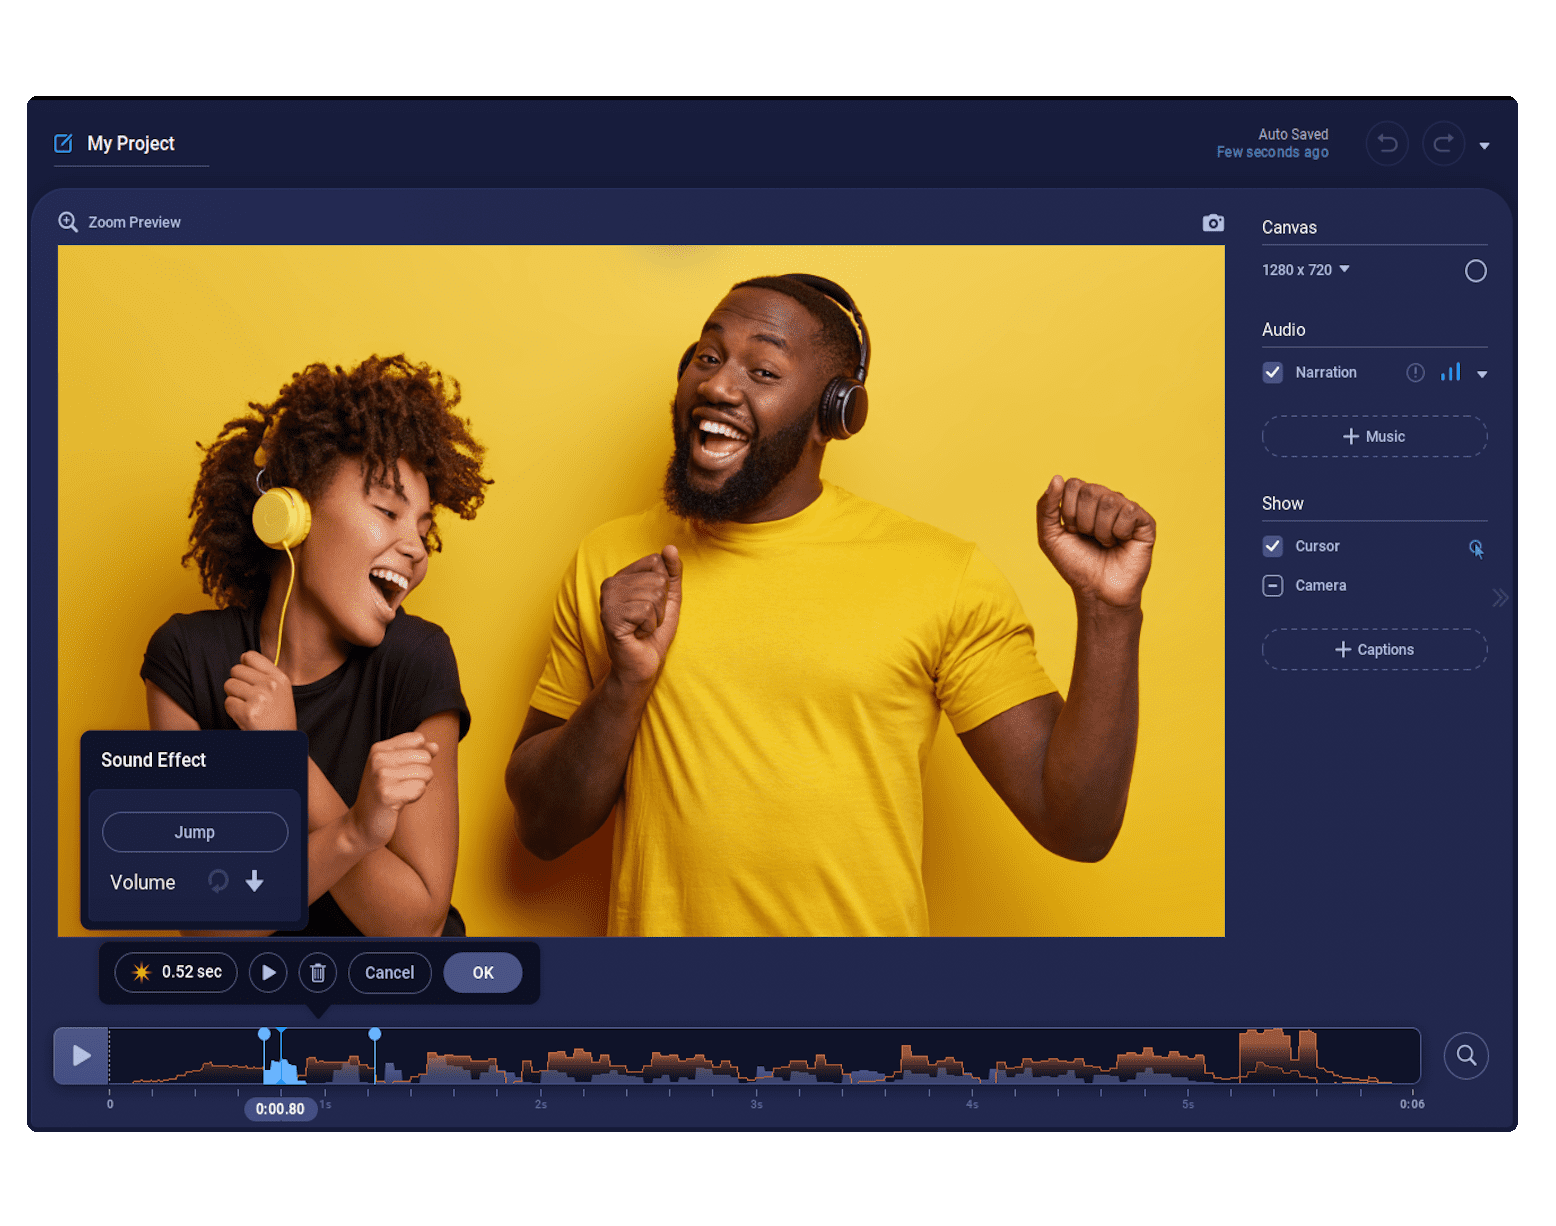Collapse the side panel with the double chevron

tap(1500, 597)
